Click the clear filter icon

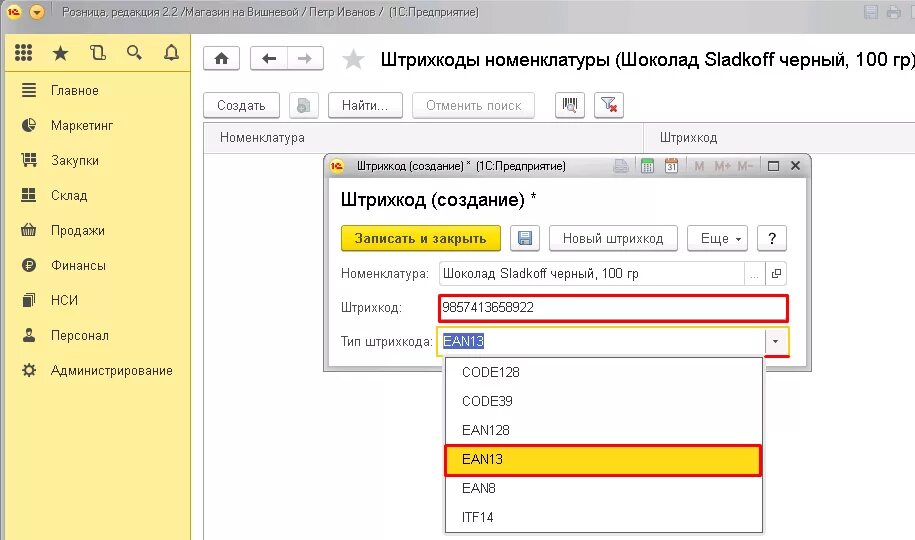pos(609,105)
